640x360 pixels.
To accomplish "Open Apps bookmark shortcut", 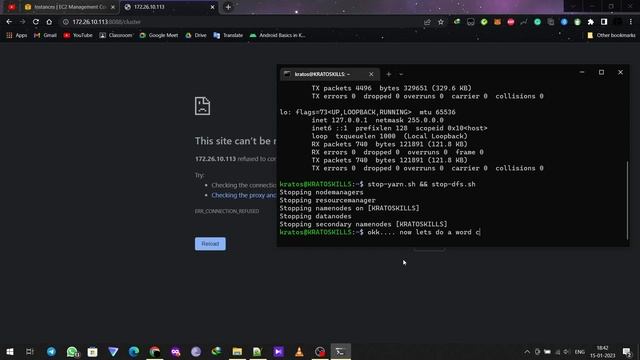I will coord(17,36).
